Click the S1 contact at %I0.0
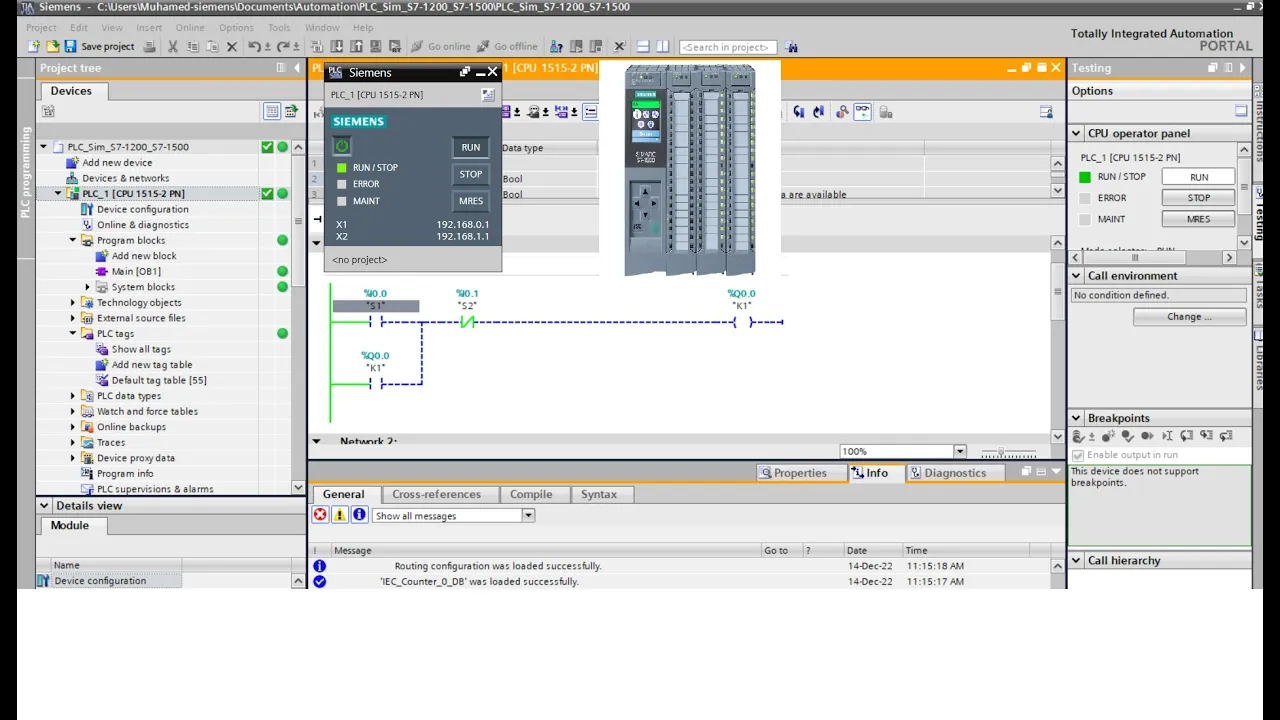This screenshot has width=1280, height=720. pos(376,321)
